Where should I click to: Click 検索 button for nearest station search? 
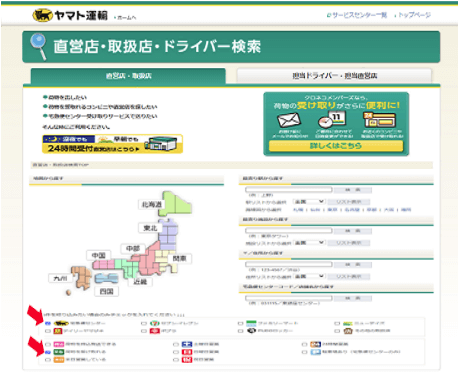pos(353,190)
